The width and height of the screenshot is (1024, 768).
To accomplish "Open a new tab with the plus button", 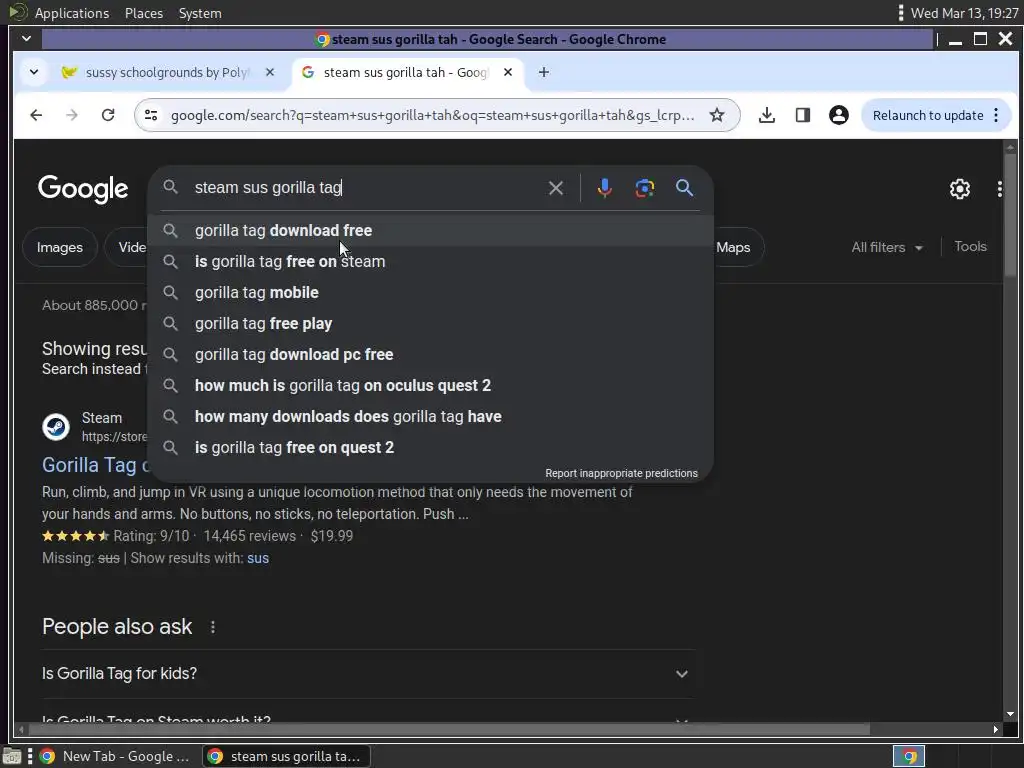I will (543, 72).
